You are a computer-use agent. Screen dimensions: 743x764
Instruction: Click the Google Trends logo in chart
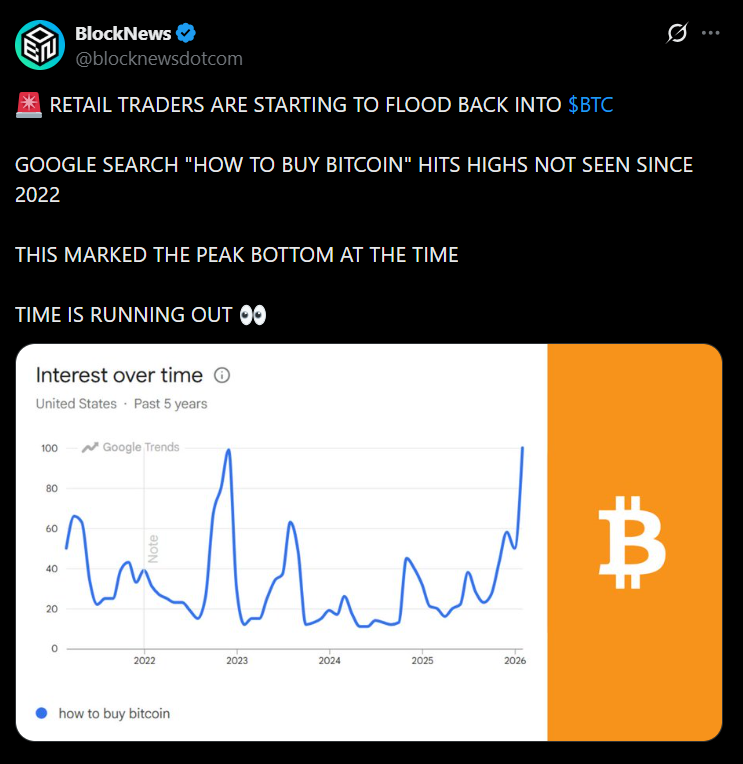[x=131, y=447]
